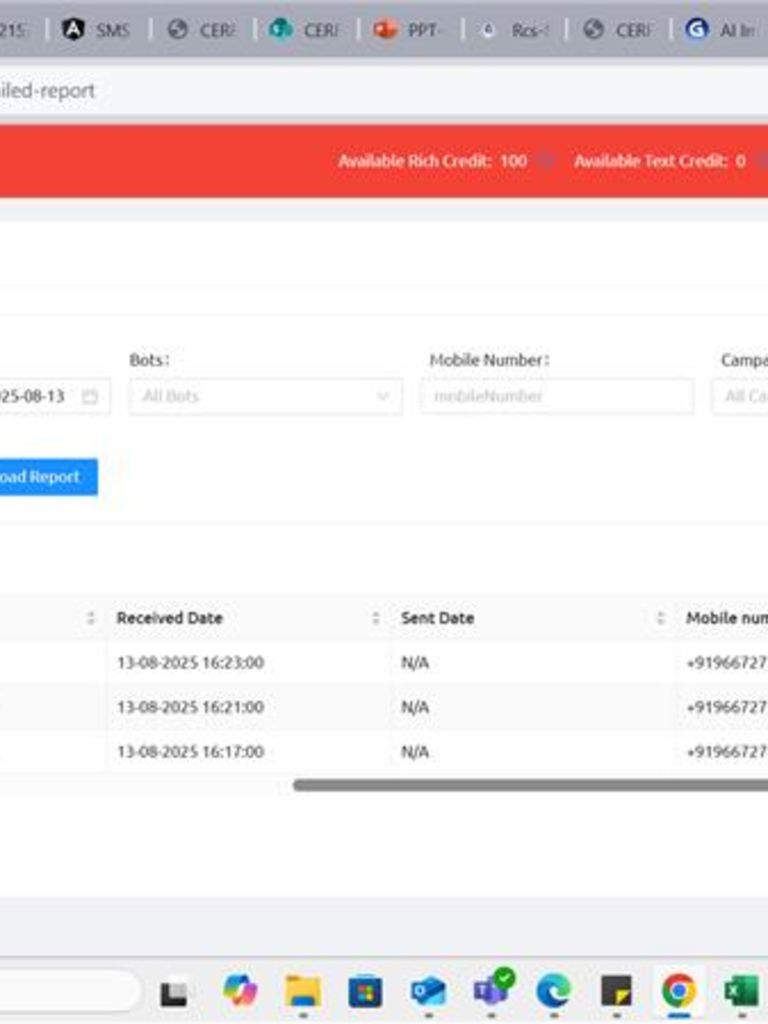Open Outlook from the taskbar

(428, 991)
